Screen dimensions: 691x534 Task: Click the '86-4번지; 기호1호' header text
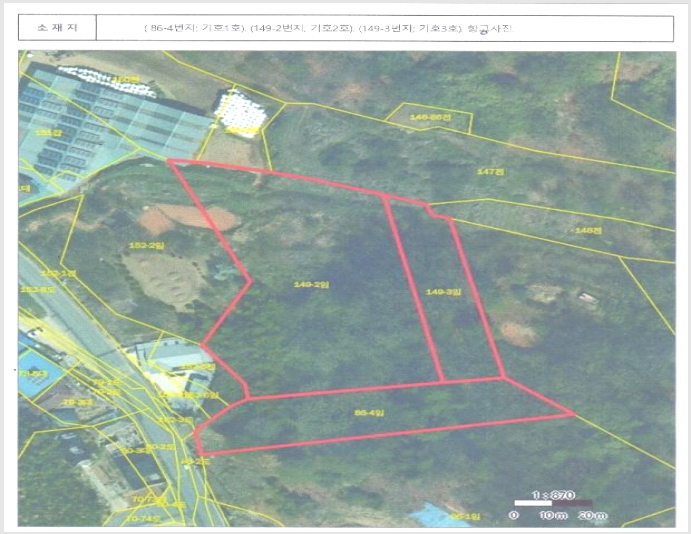pyautogui.click(x=196, y=28)
